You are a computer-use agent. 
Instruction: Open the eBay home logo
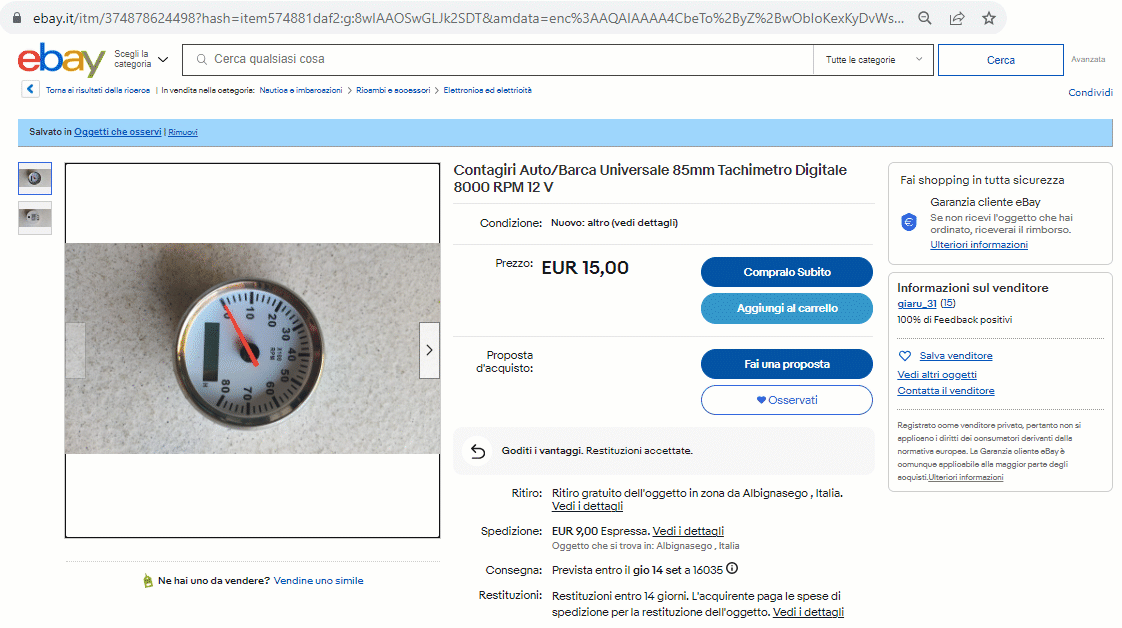62,59
